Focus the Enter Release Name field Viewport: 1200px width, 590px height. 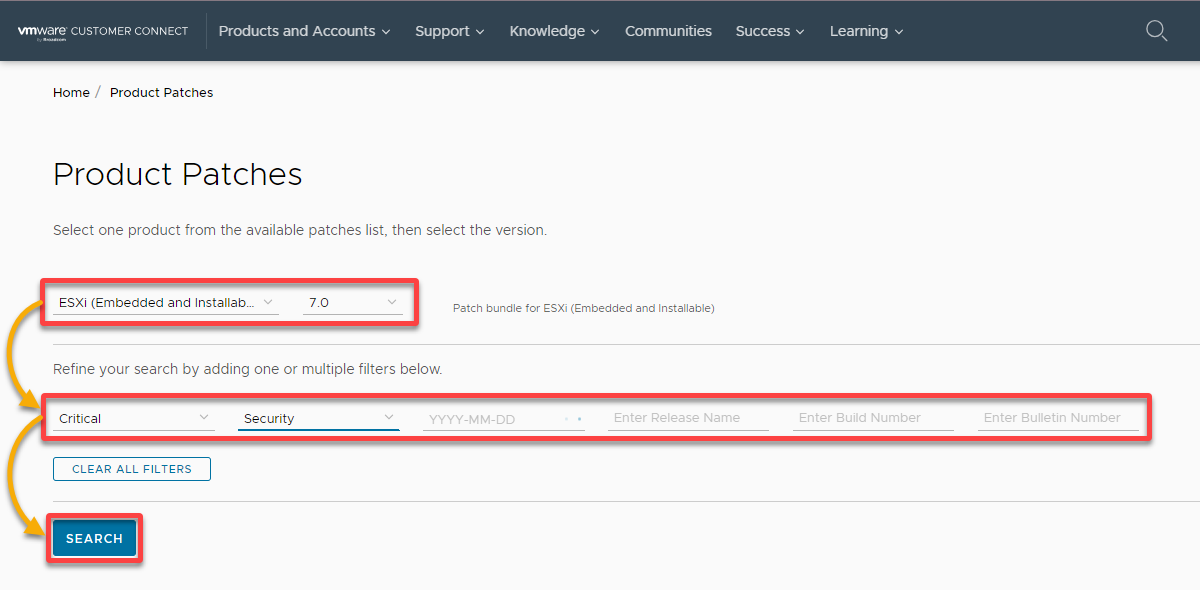point(688,418)
